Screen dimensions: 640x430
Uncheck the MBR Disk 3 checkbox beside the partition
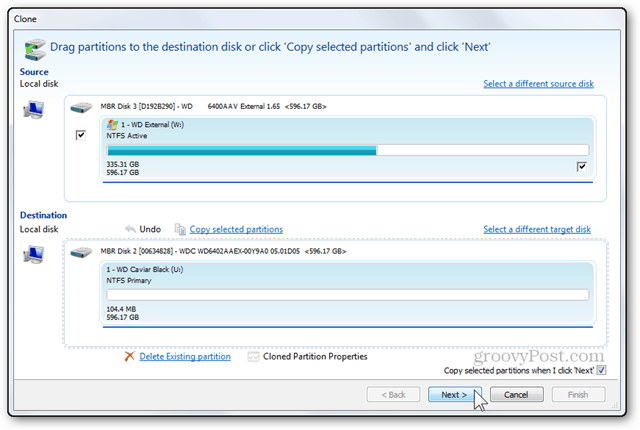point(81,135)
